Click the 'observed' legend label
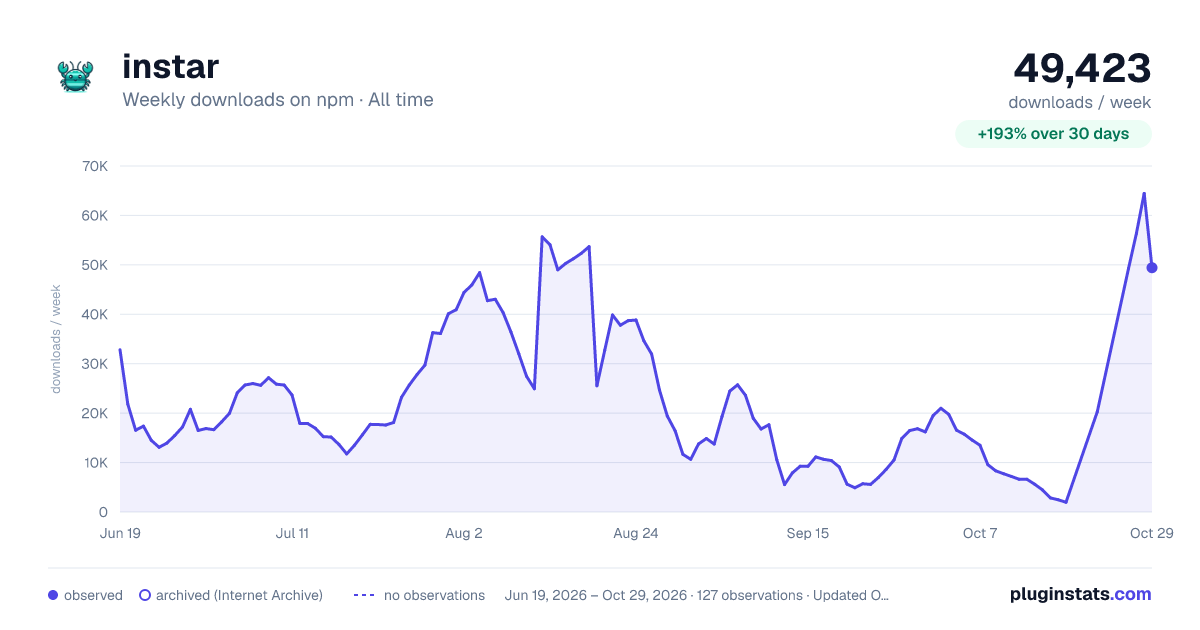Screen dimensions: 1200x630 (x=93, y=595)
